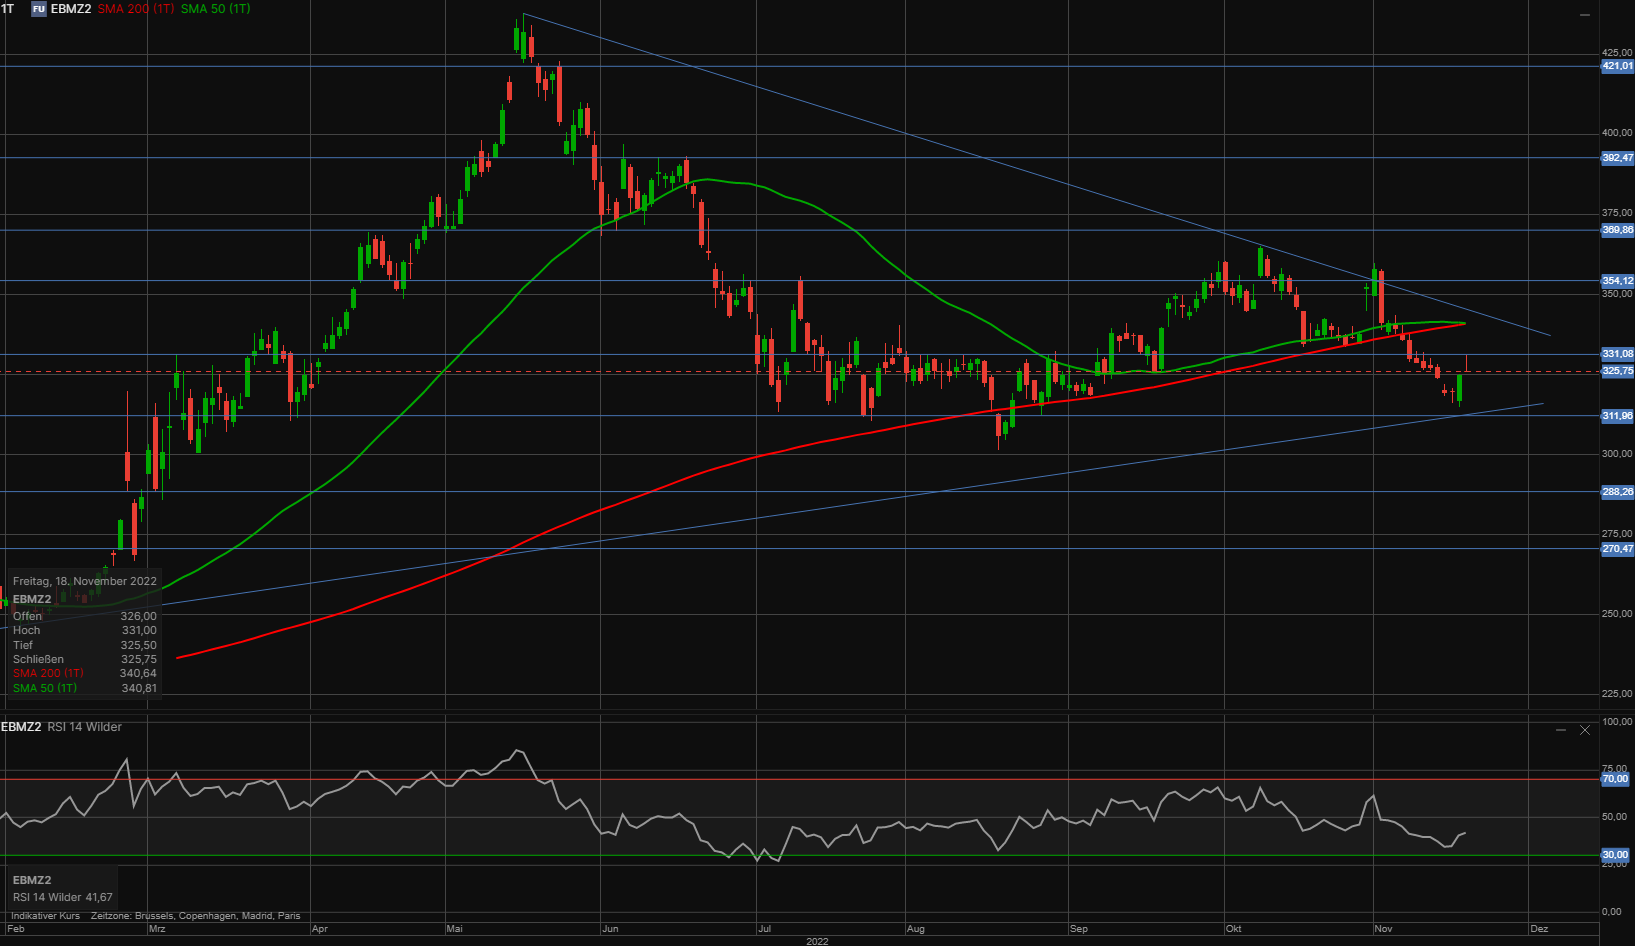The width and height of the screenshot is (1635, 946).
Task: Click the 331,08 price level label
Action: (1617, 354)
